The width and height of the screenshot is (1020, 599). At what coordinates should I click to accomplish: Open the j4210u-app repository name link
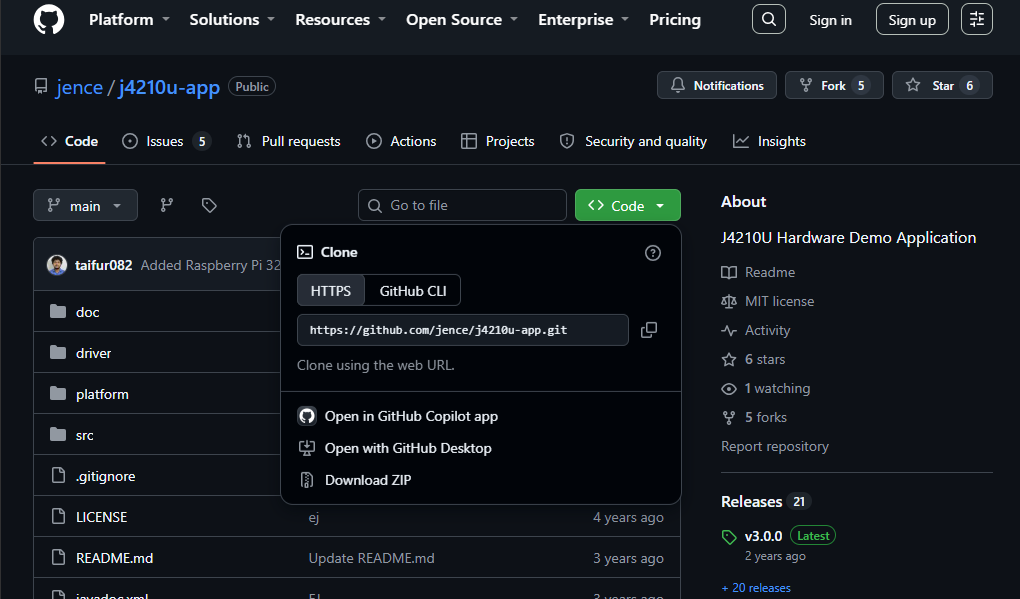[169, 87]
